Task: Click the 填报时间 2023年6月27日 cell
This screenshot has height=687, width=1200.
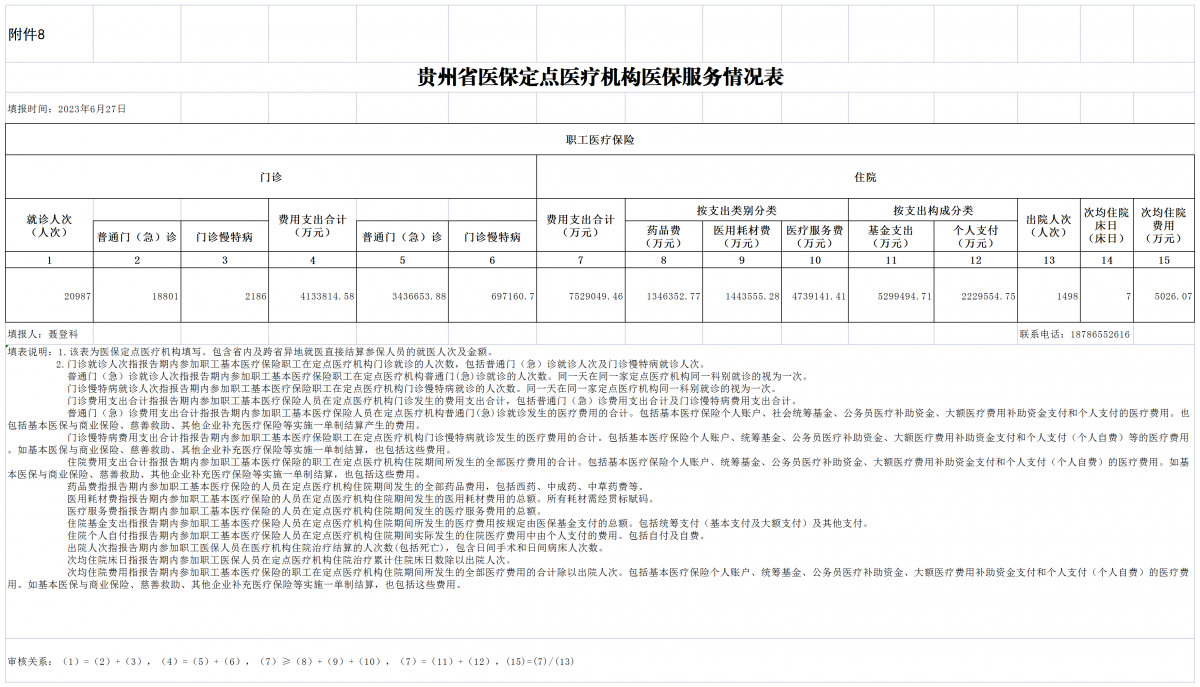Action: coord(67,108)
